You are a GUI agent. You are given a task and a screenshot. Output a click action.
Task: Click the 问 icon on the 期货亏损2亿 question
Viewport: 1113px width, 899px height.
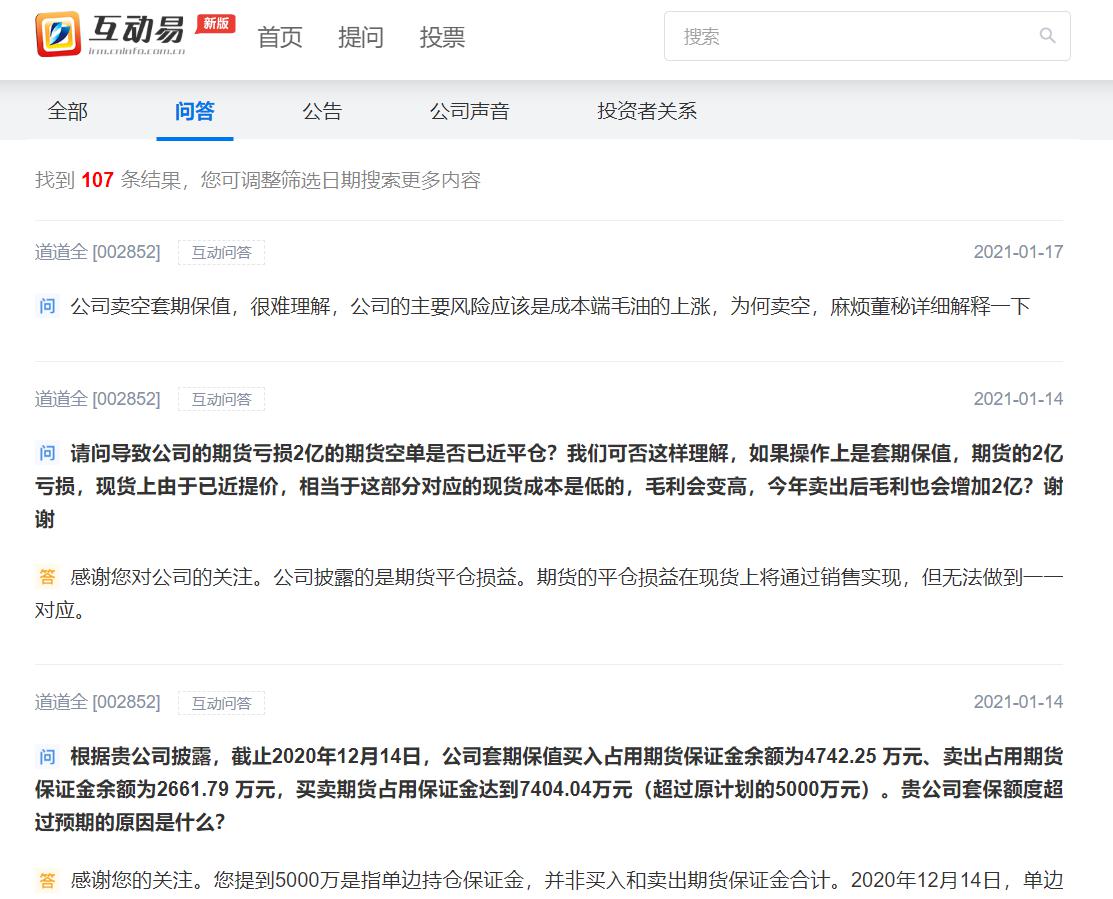coord(47,453)
